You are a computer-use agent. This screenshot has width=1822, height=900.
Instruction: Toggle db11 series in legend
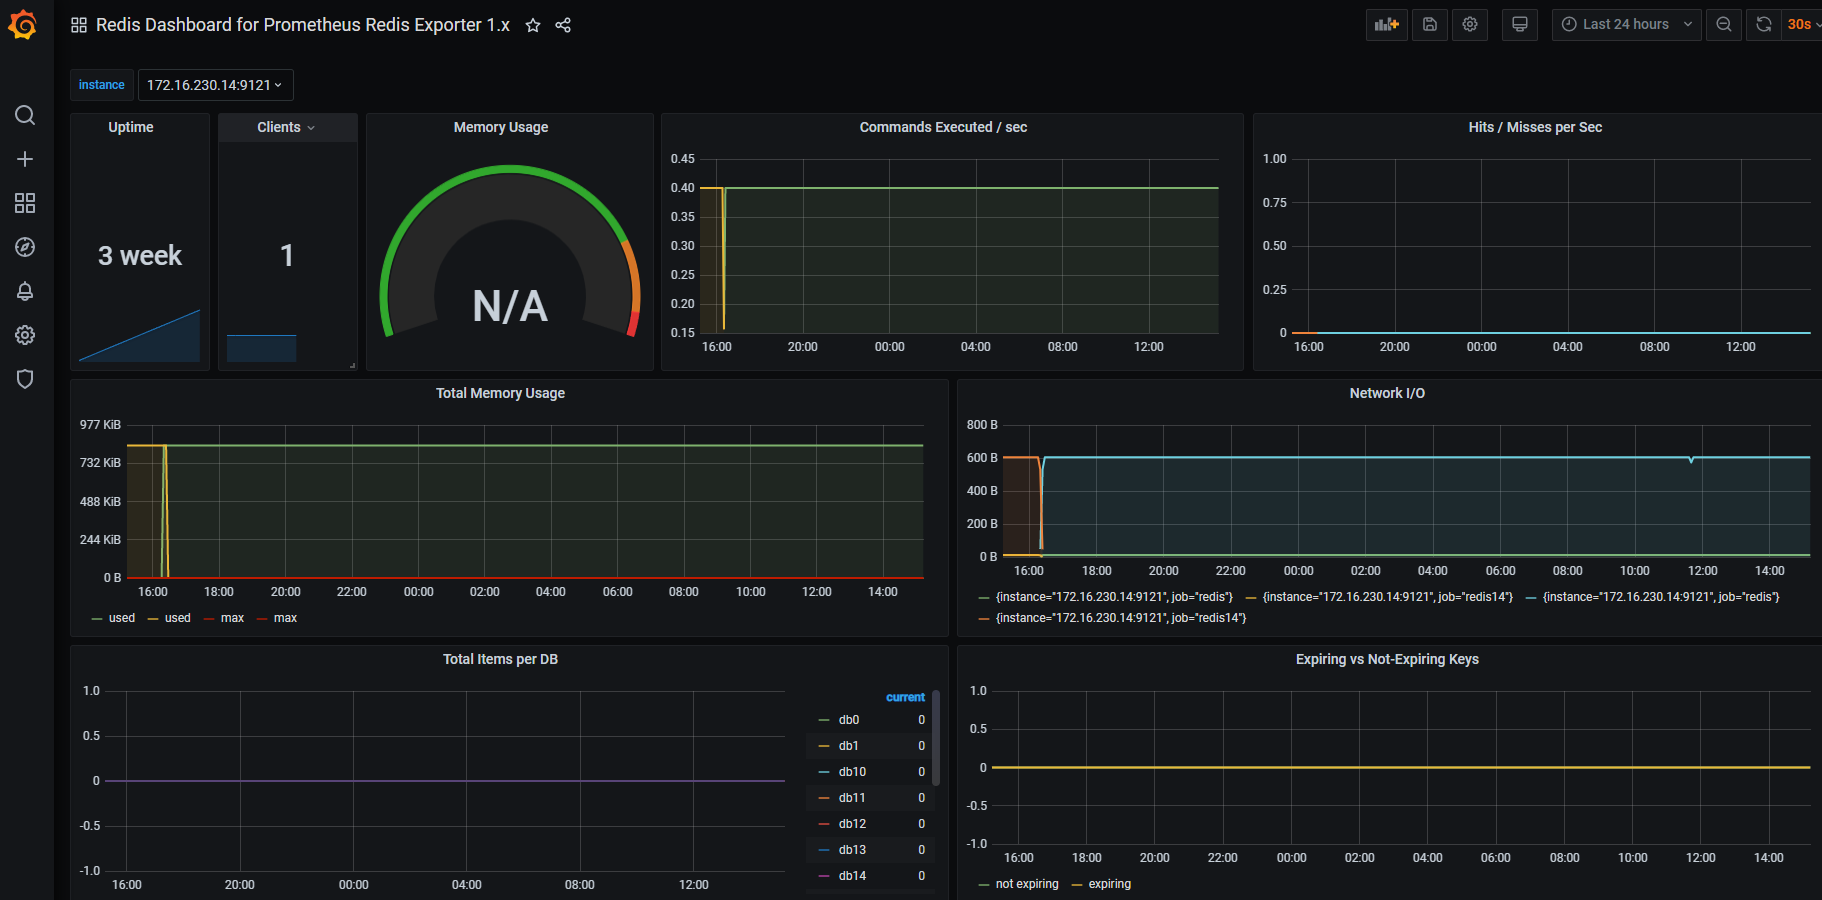coord(852,798)
